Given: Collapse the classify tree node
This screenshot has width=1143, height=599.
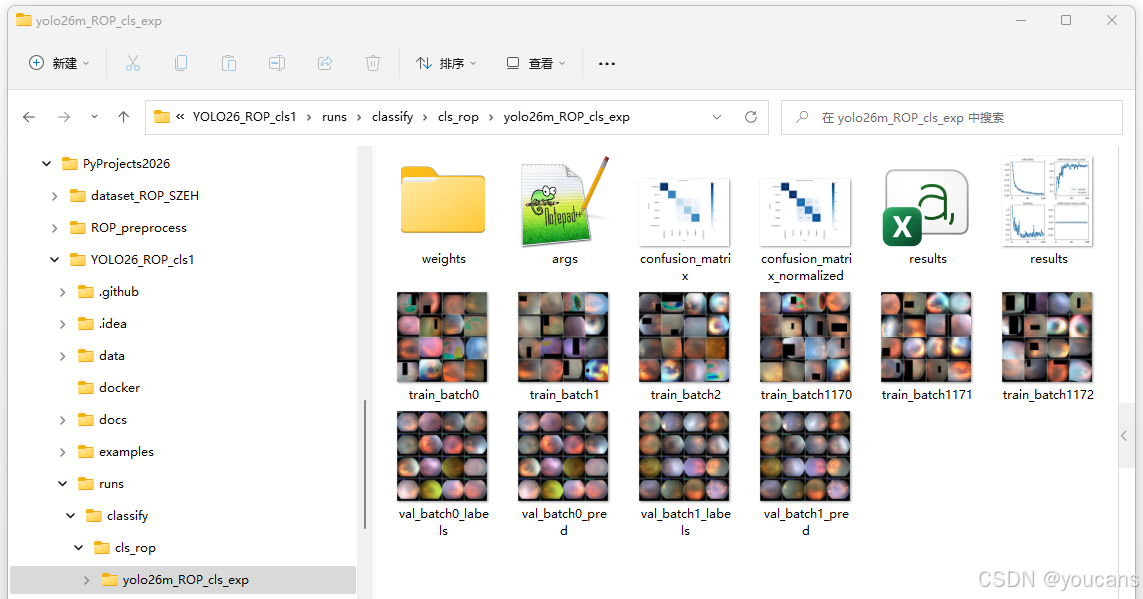Looking at the screenshot, I should [71, 516].
